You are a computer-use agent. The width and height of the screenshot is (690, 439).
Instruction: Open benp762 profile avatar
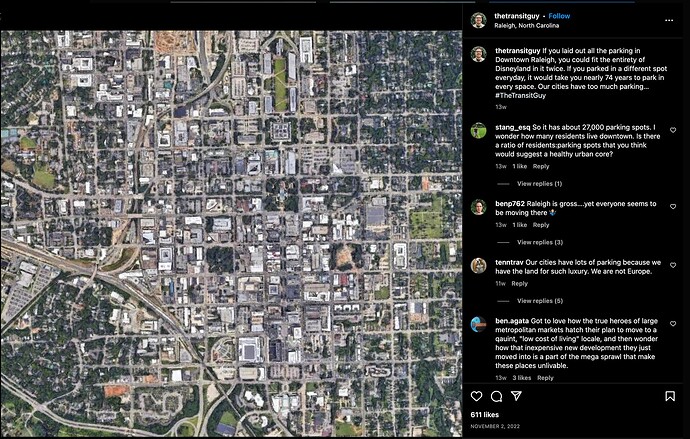tap(478, 207)
